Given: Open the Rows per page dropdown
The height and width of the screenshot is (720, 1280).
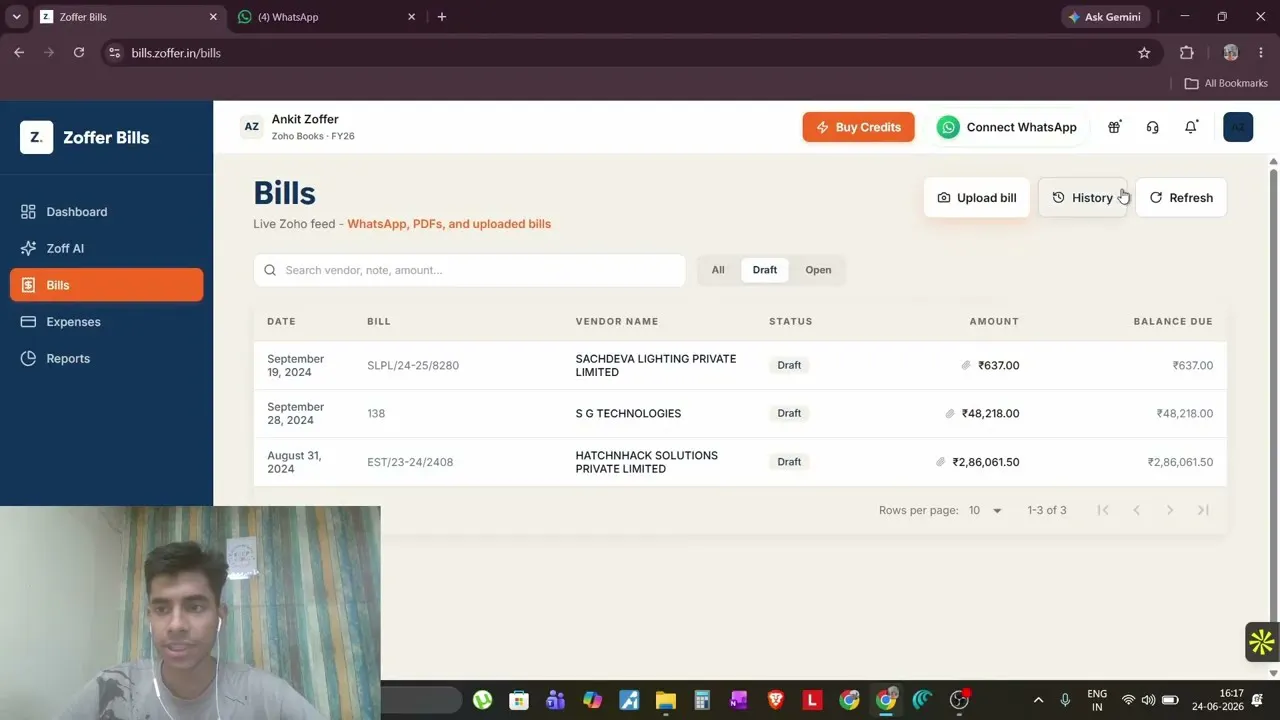Looking at the screenshot, I should coord(985,510).
